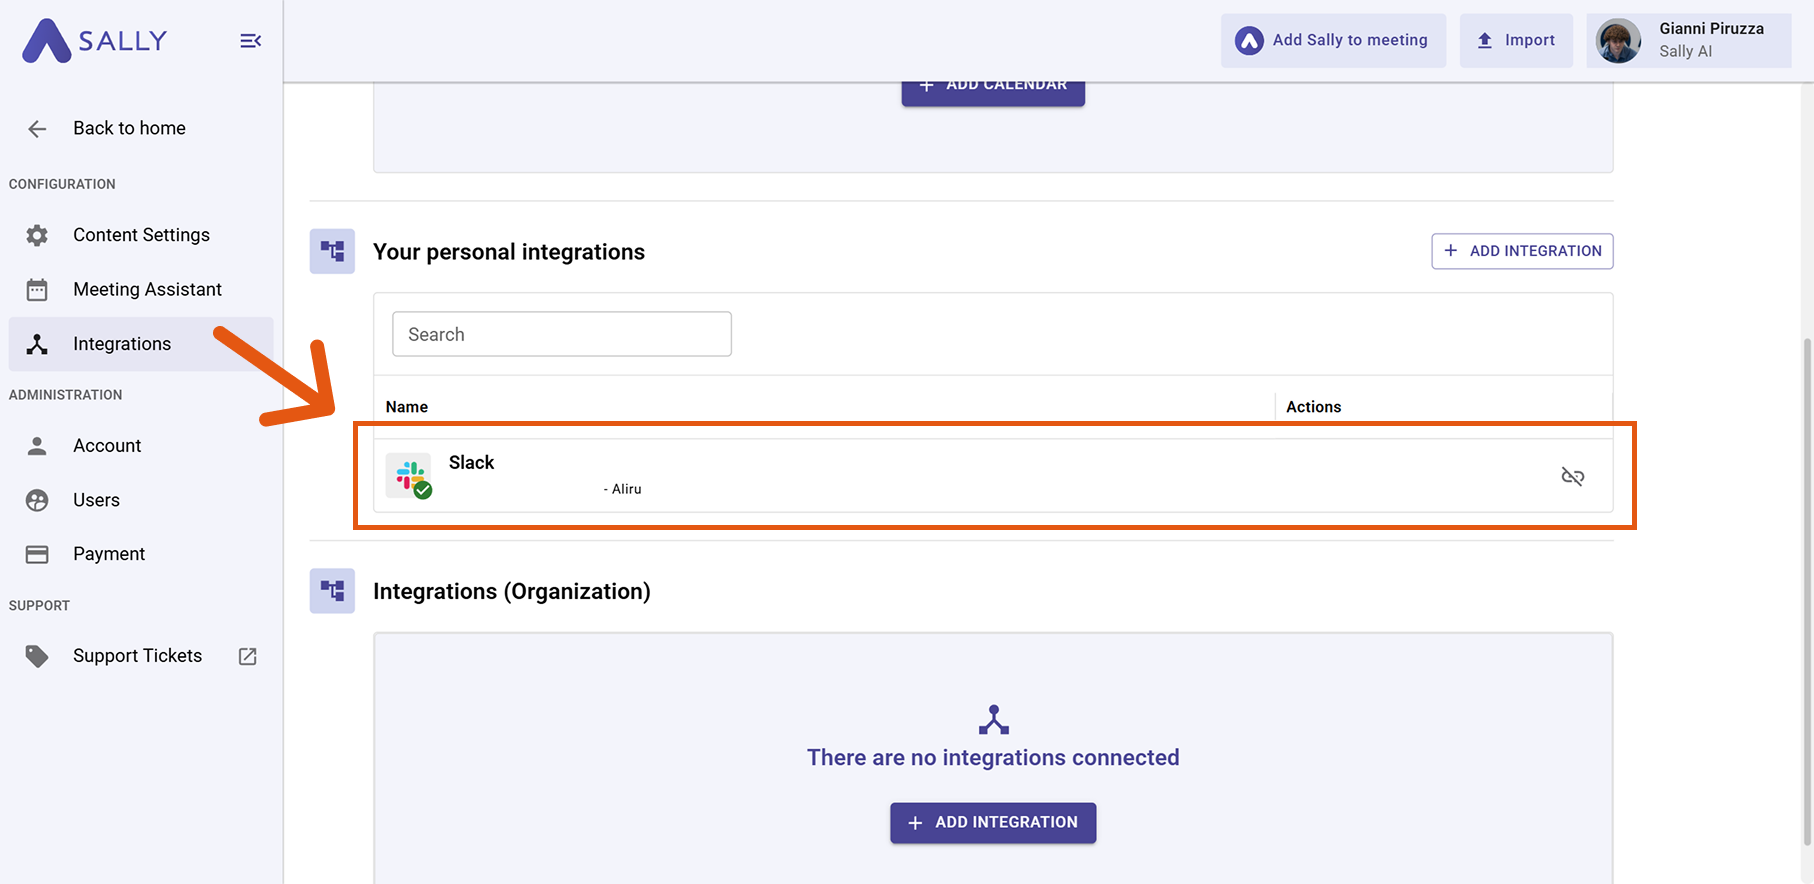Open Content Settings

[x=141, y=235]
